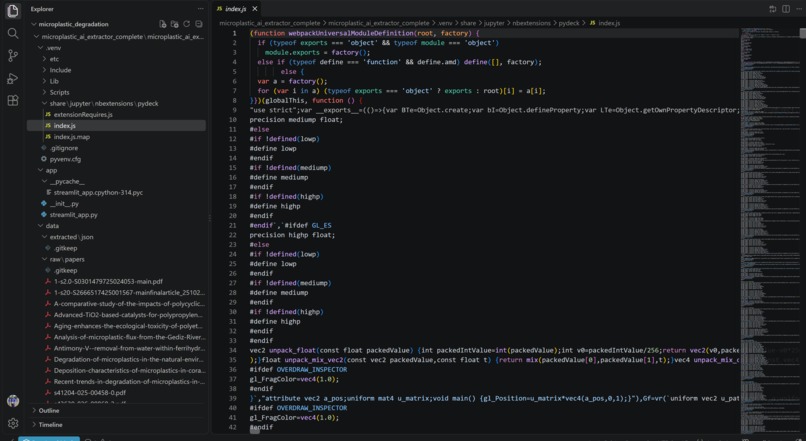The image size is (806, 441).
Task: Click the New Folder icon in Explorer
Action: tap(174, 24)
